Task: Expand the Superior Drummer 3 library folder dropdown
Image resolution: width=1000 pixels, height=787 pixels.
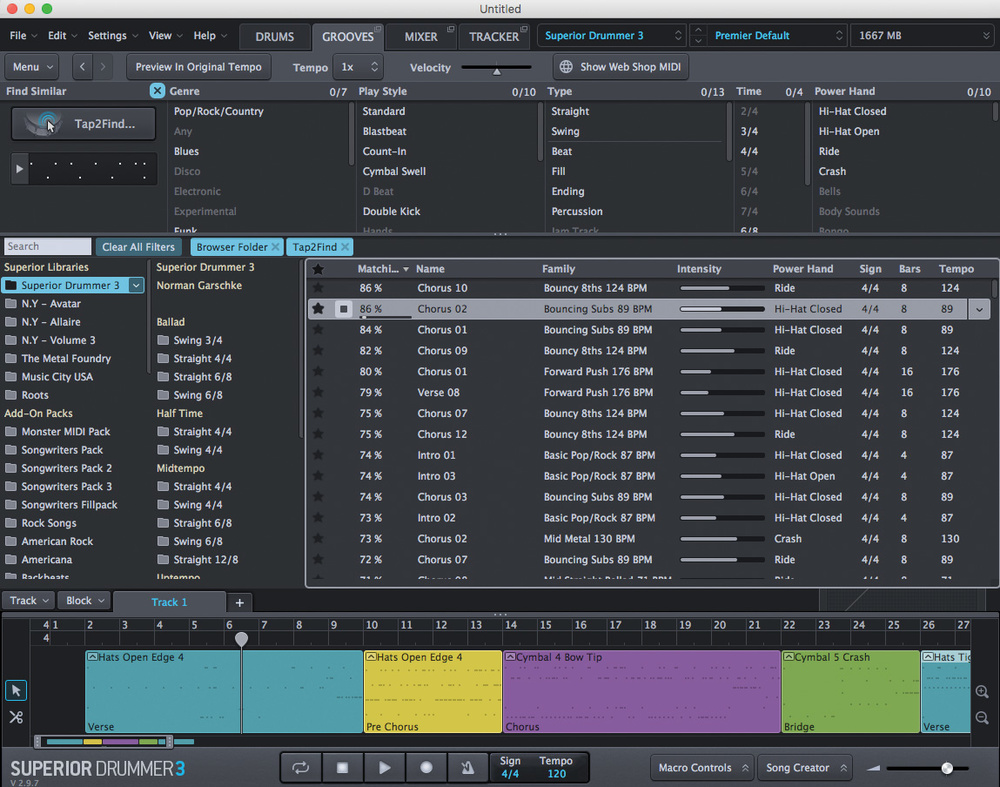Action: [136, 285]
